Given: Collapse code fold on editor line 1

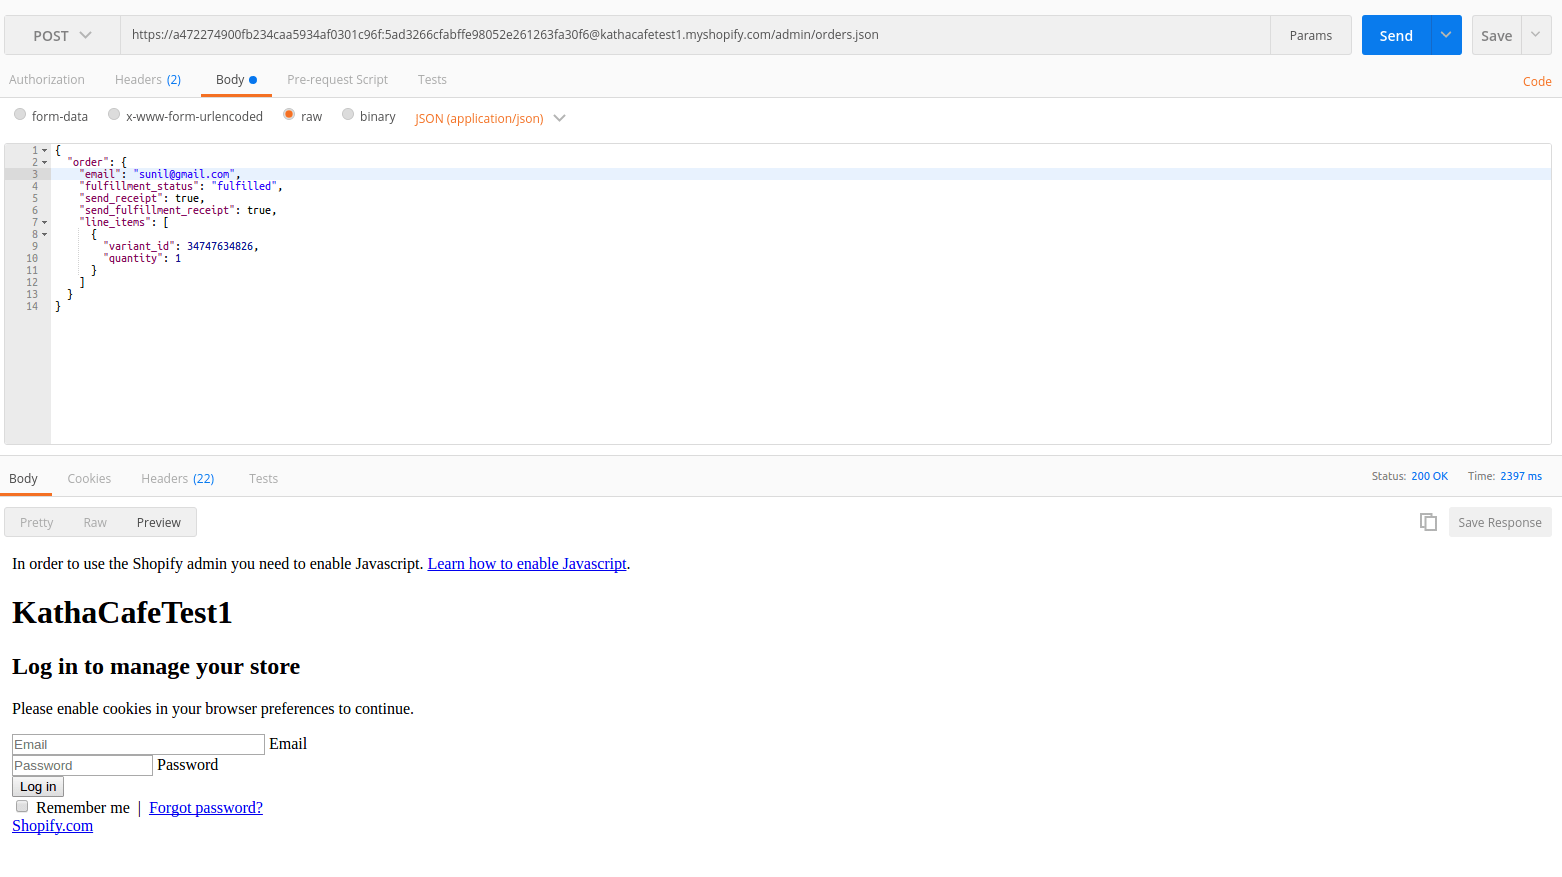Looking at the screenshot, I should (44, 150).
